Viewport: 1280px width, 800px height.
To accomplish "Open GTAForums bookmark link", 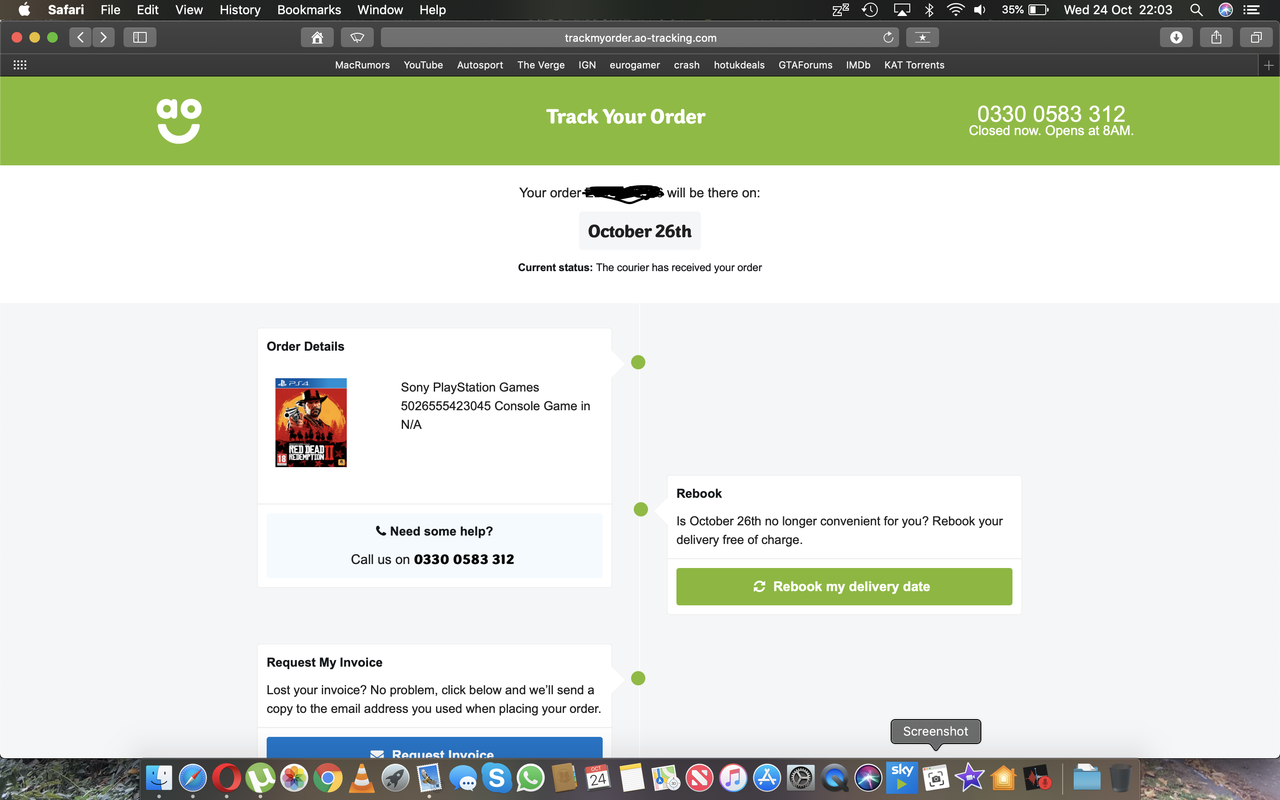I will point(806,65).
